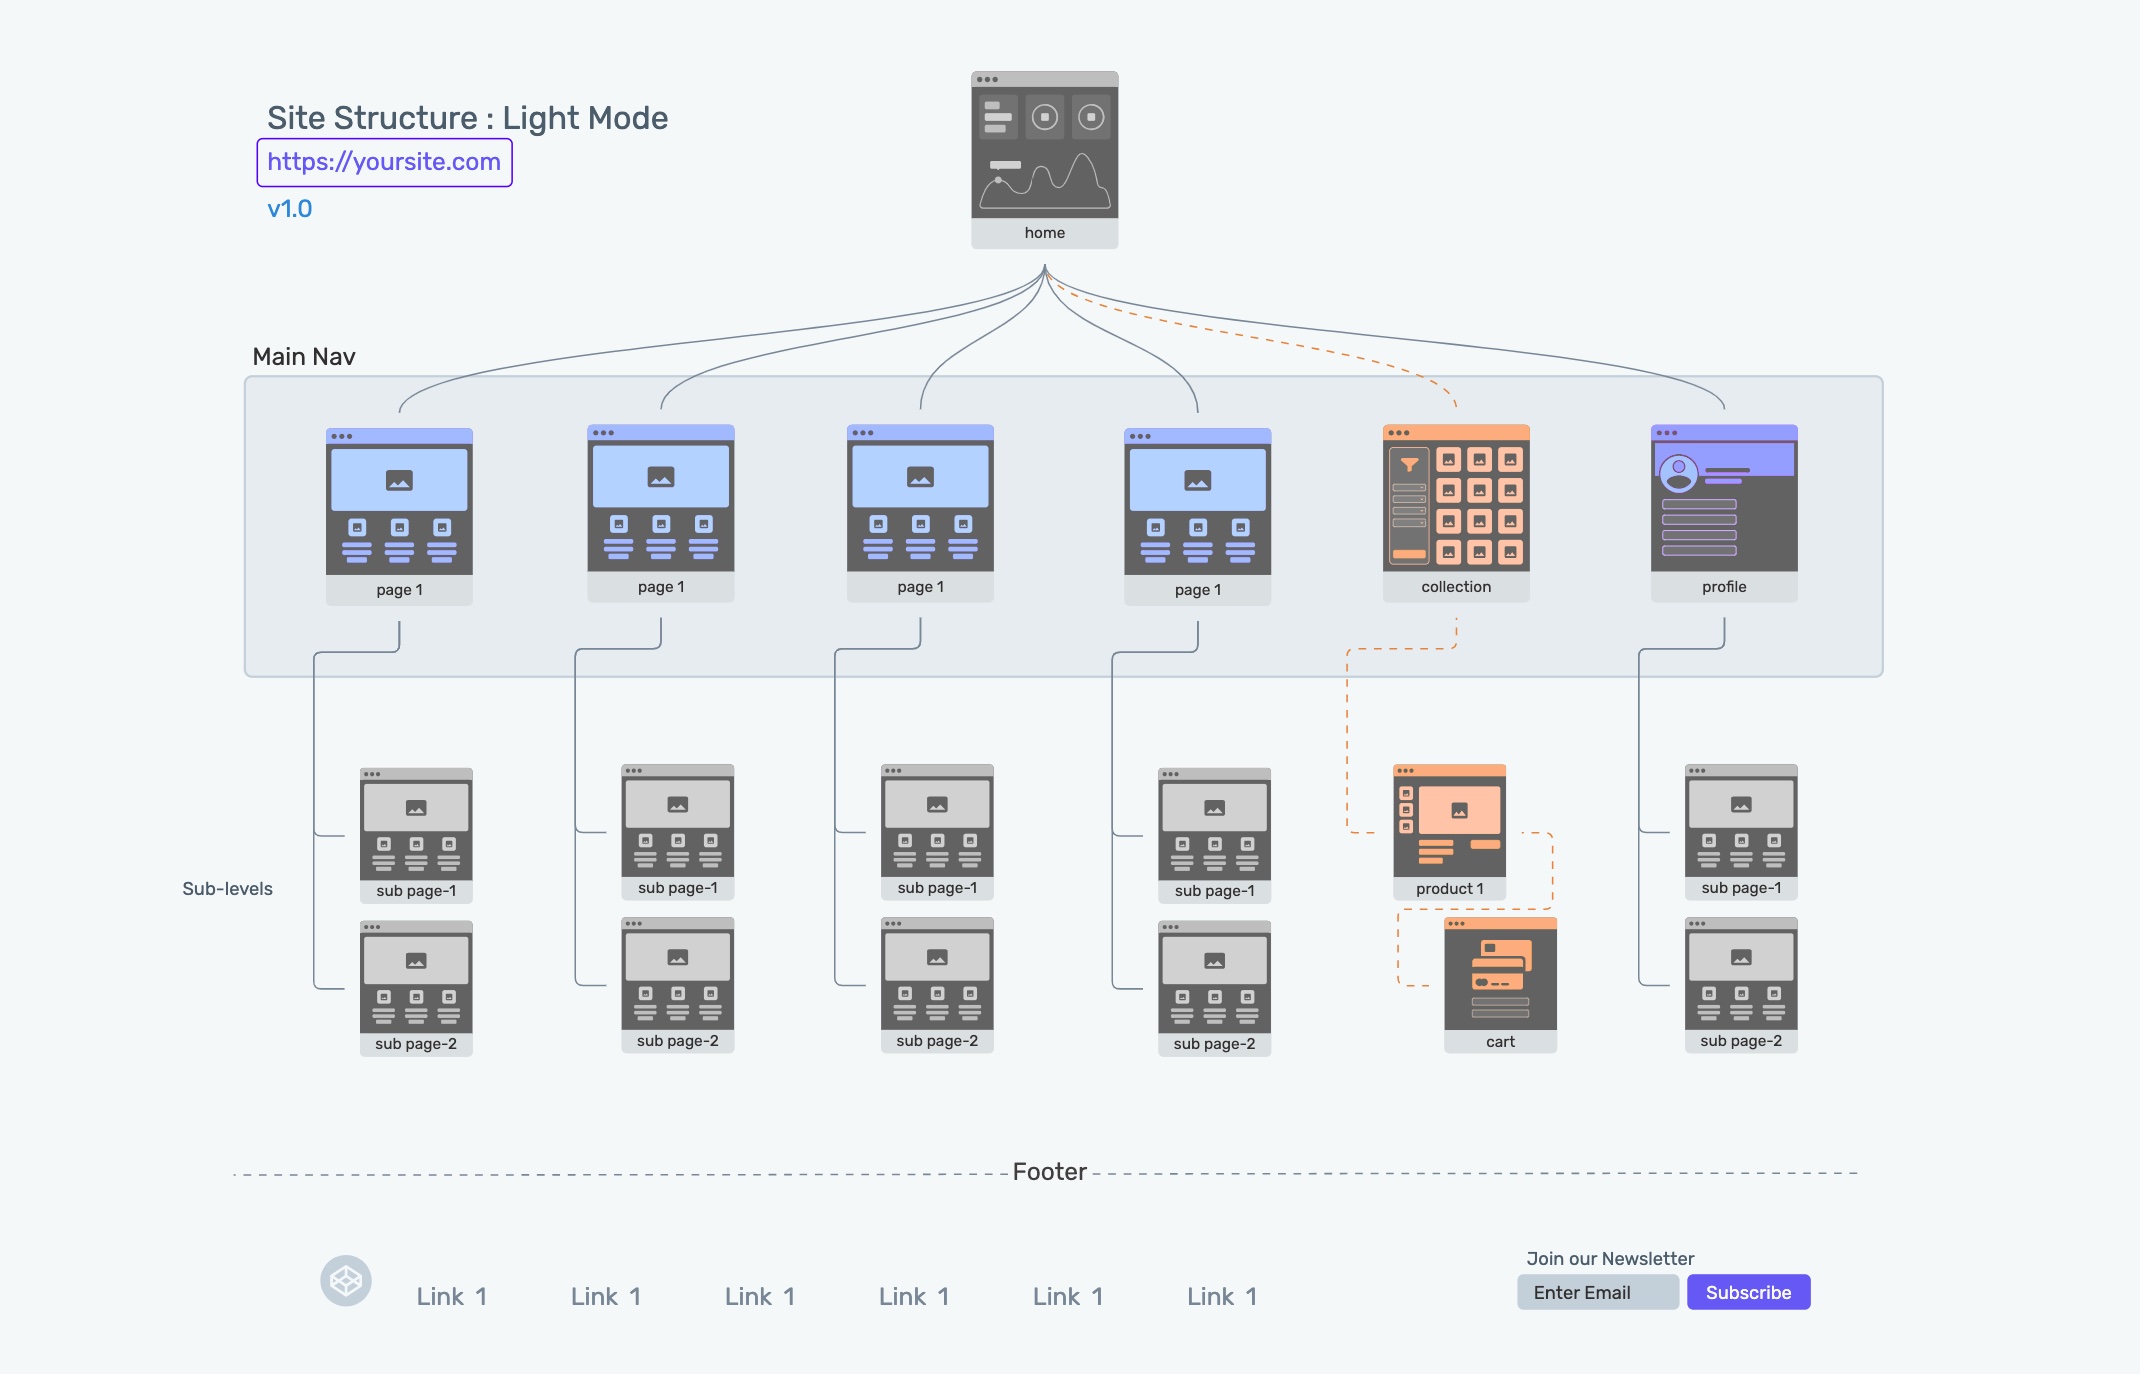Click the user avatar icon in profile card
The width and height of the screenshot is (2140, 1374).
(1679, 472)
